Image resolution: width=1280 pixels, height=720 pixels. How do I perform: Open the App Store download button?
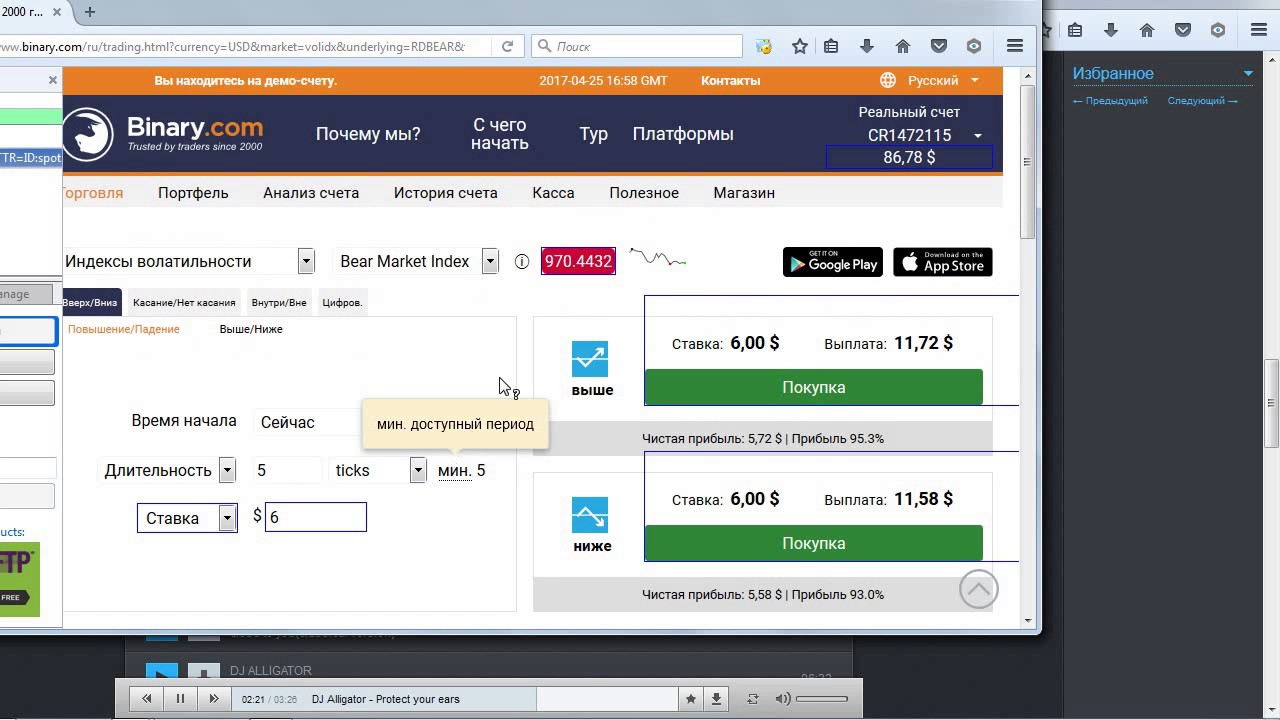(943, 262)
